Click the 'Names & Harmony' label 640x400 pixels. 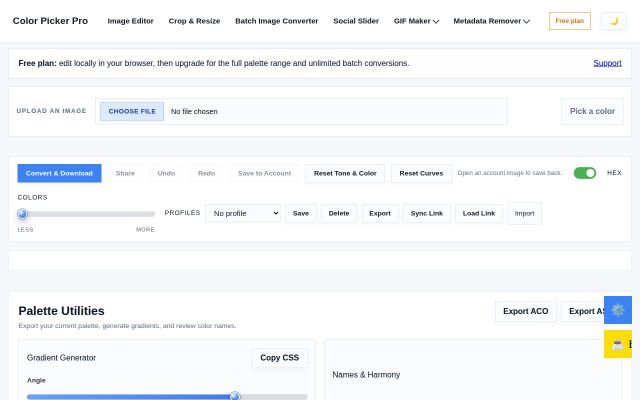click(x=366, y=375)
